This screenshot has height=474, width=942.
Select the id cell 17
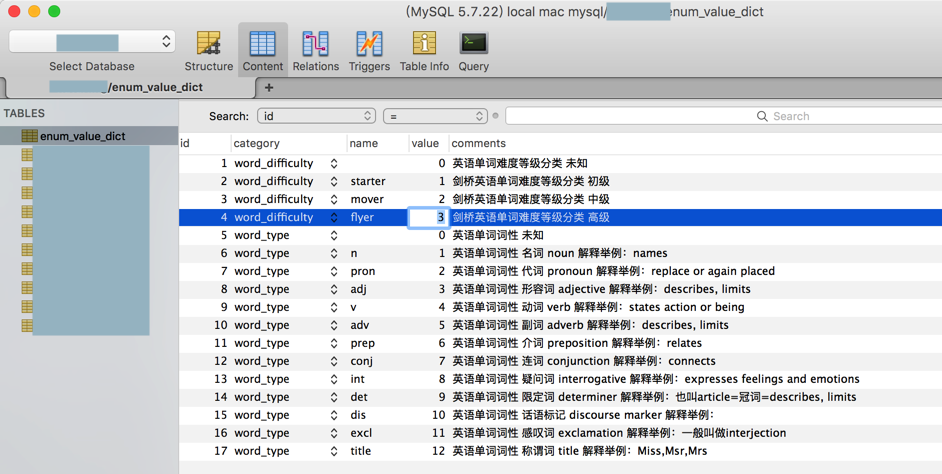click(221, 451)
